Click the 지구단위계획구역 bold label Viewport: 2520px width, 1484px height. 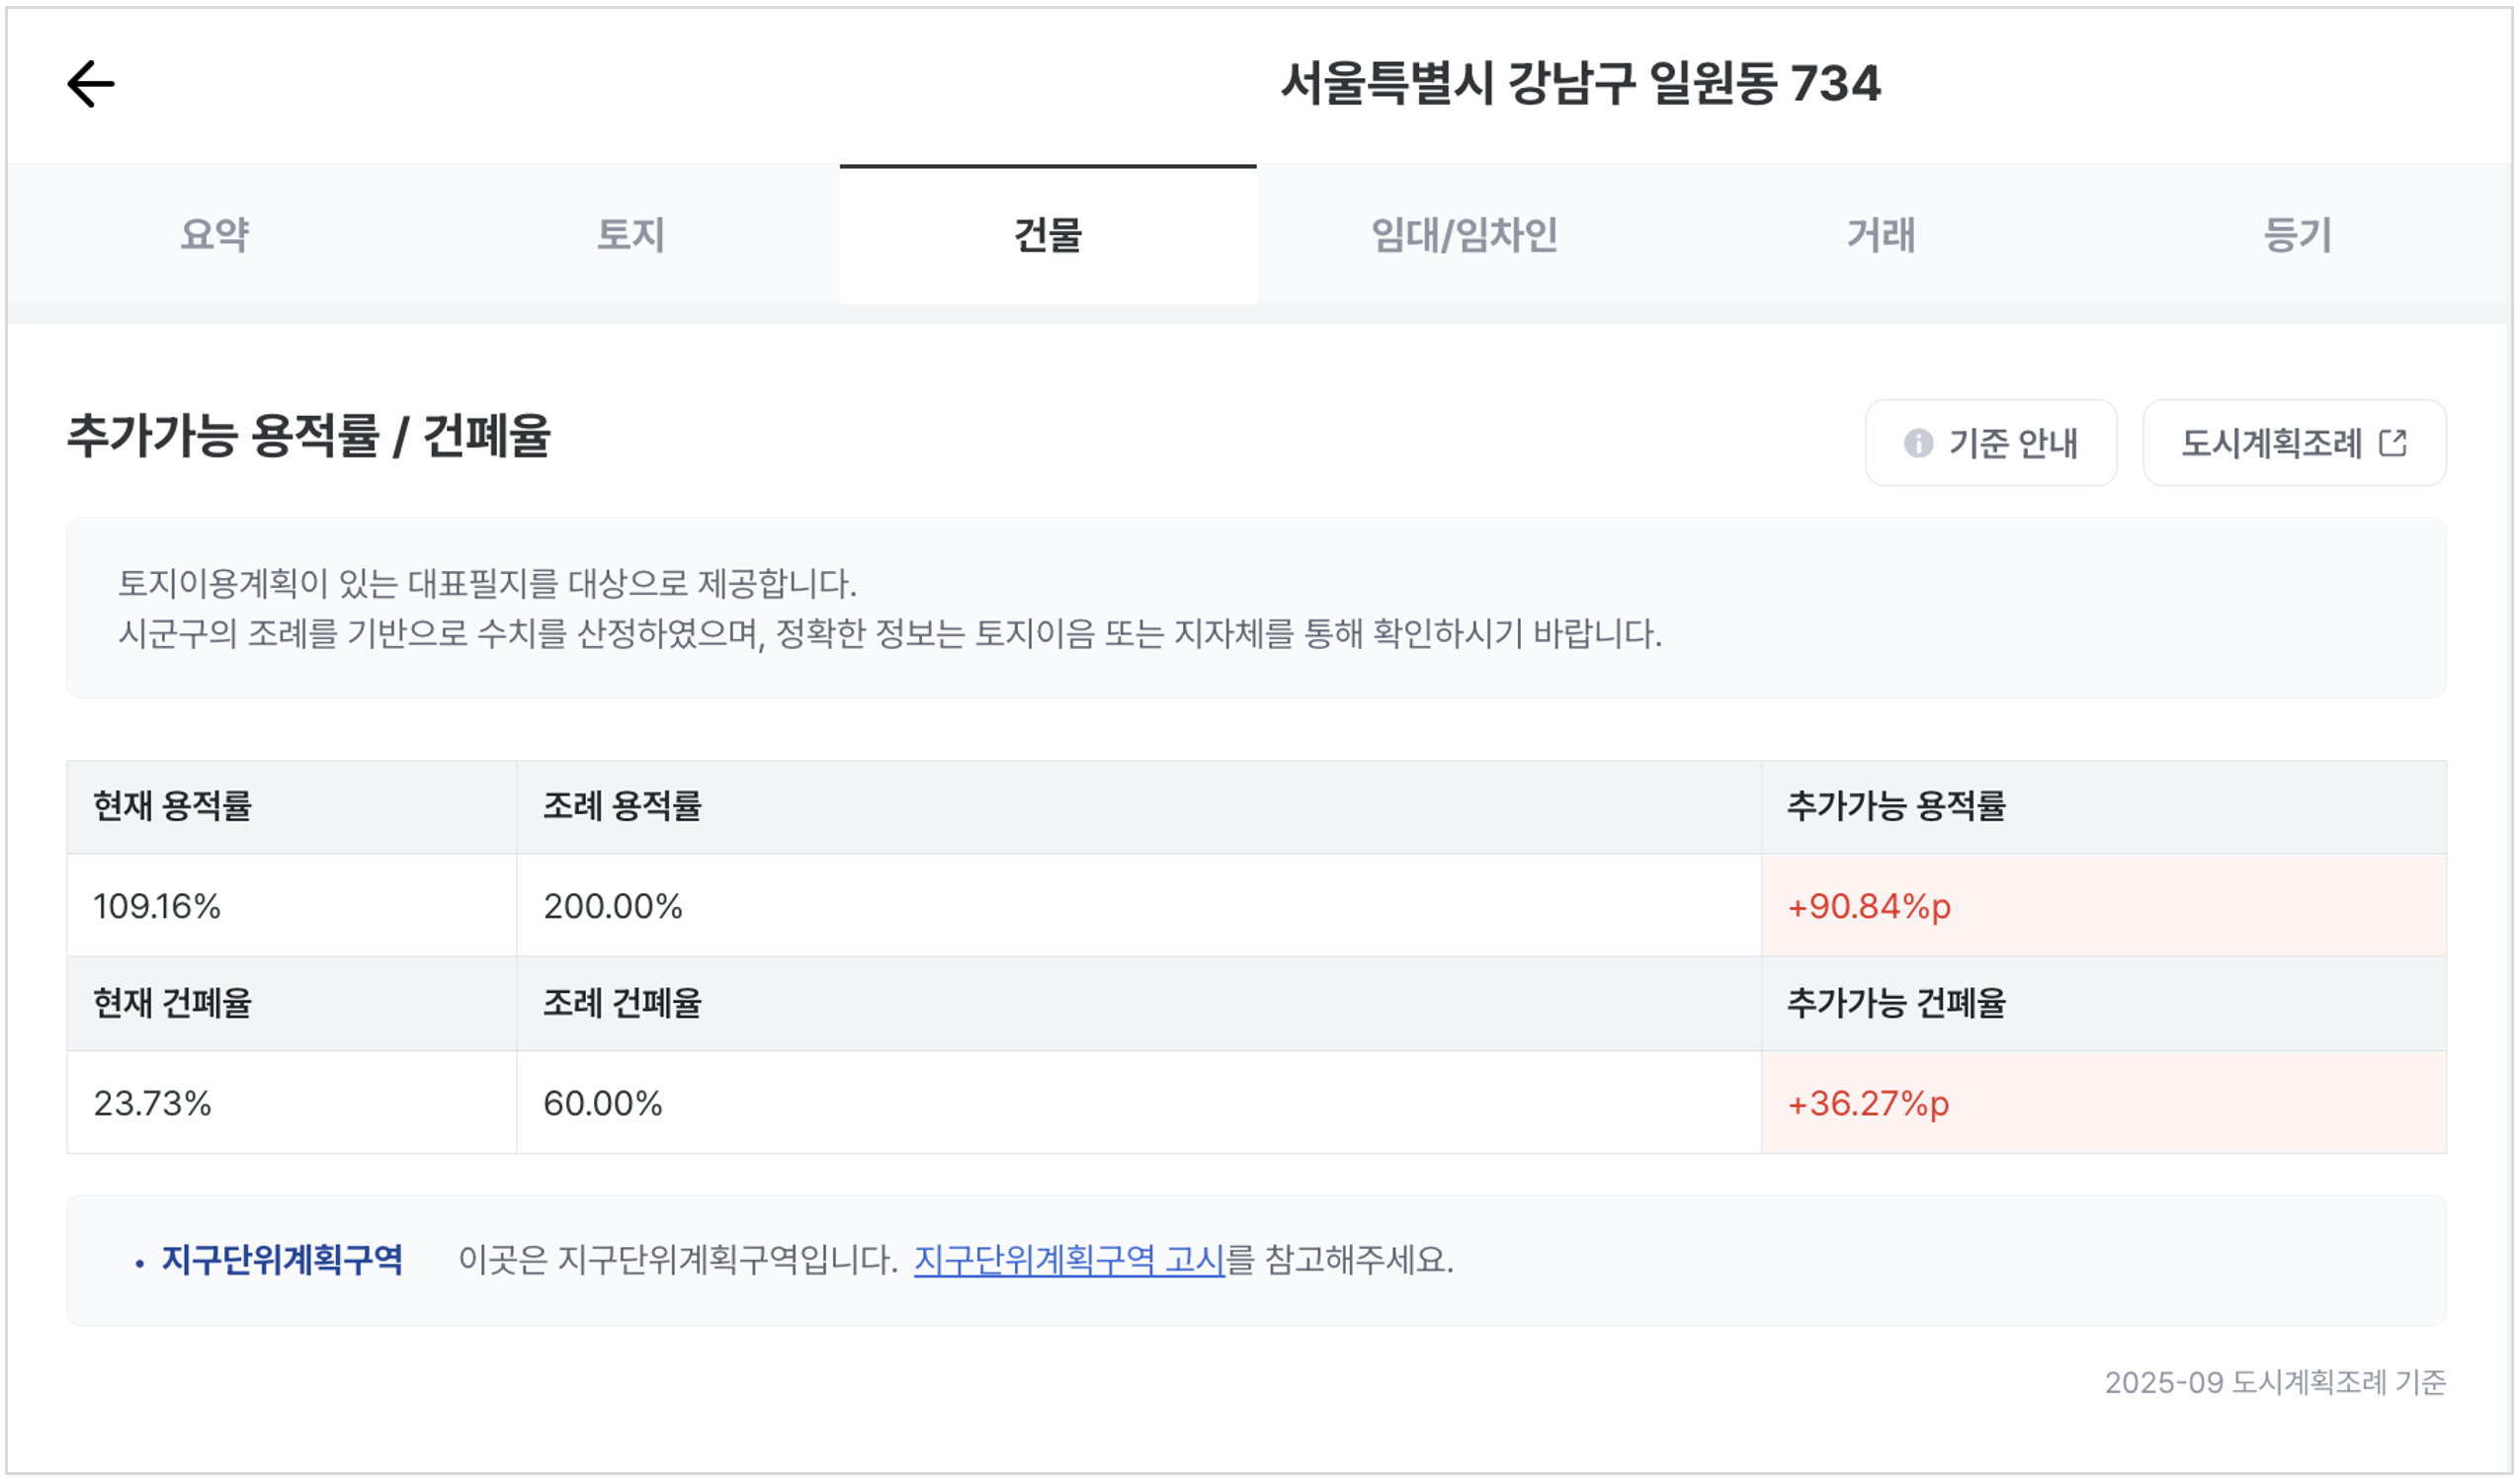click(x=282, y=1260)
